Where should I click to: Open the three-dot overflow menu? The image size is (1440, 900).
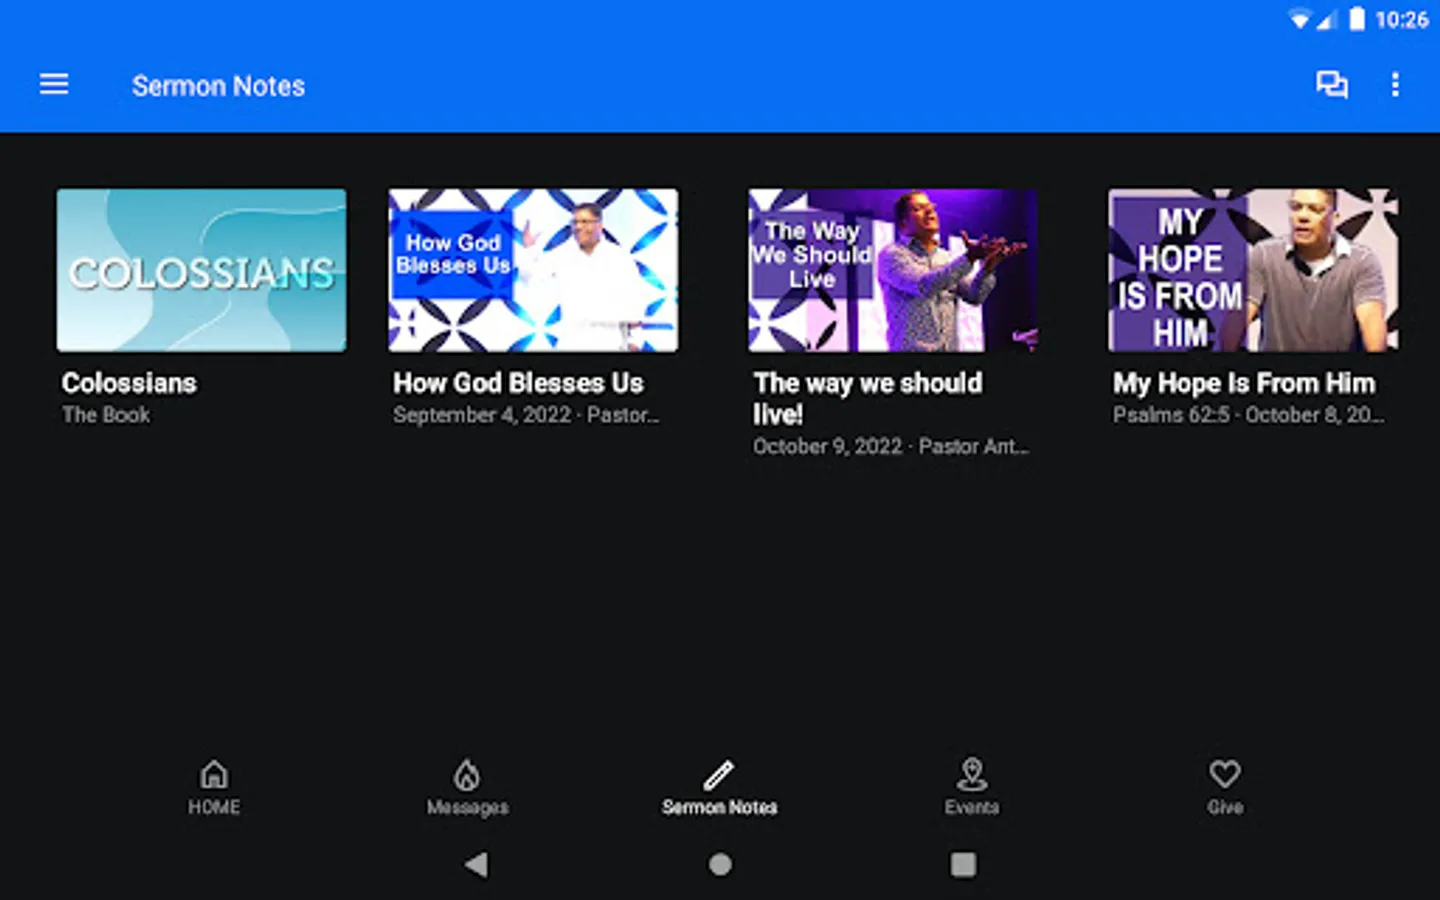click(x=1395, y=85)
